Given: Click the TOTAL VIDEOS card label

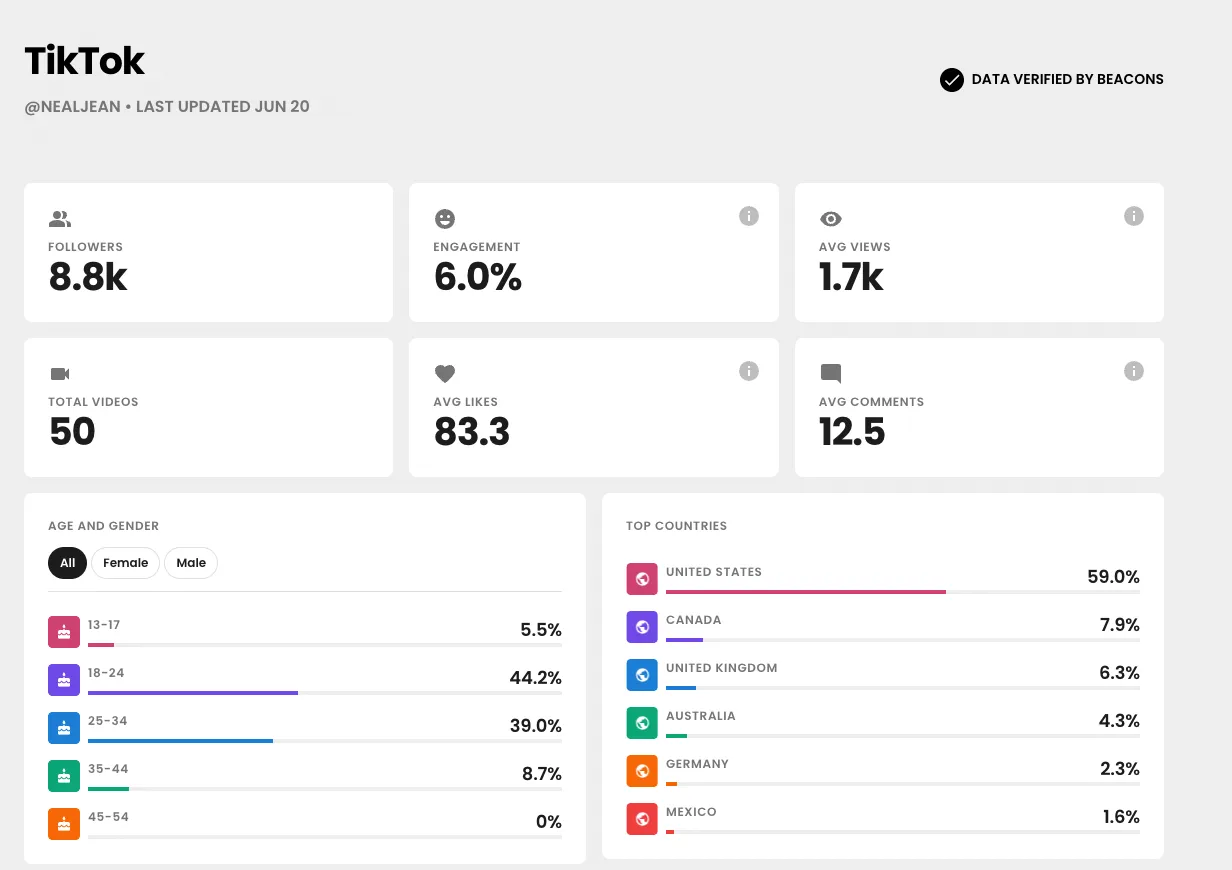Looking at the screenshot, I should pyautogui.click(x=94, y=402).
